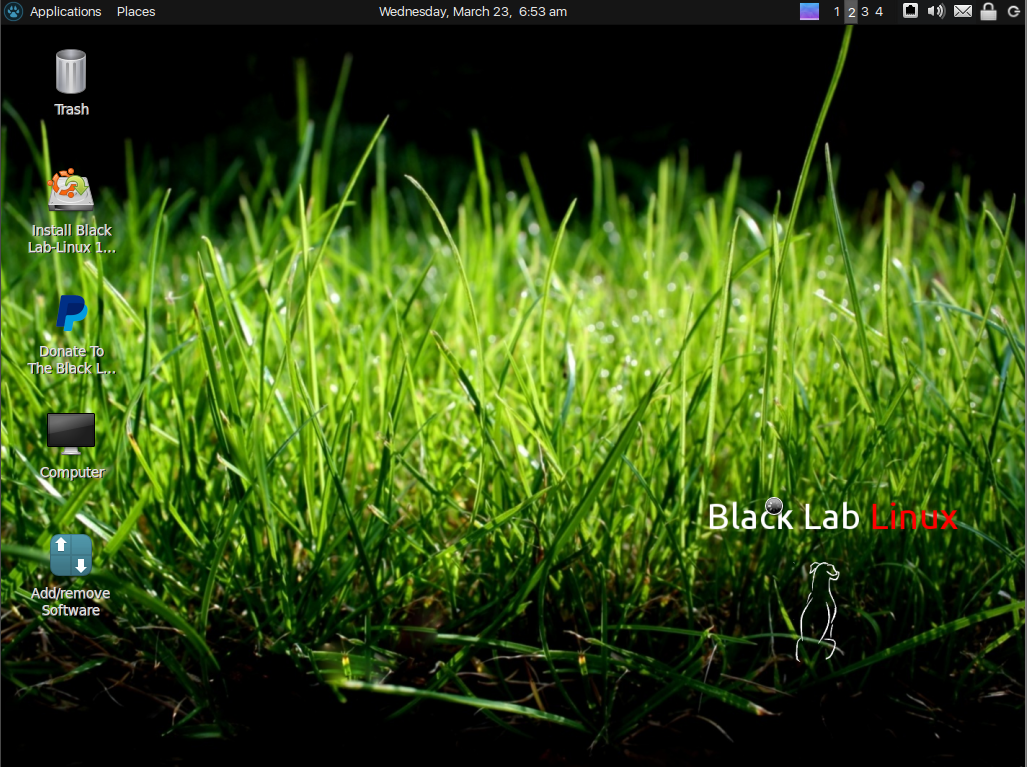The width and height of the screenshot is (1027, 767).
Task: Click the purple show desktop icon
Action: pos(809,11)
